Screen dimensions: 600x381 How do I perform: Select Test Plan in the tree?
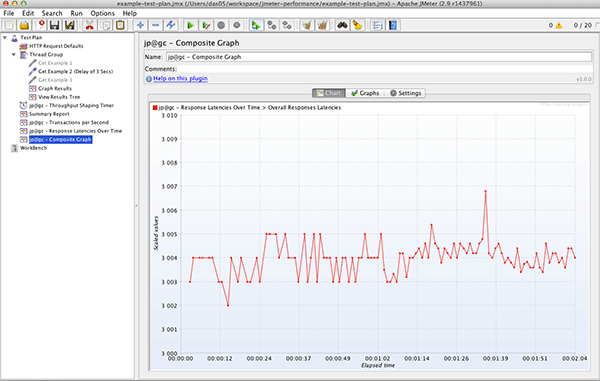(31, 37)
